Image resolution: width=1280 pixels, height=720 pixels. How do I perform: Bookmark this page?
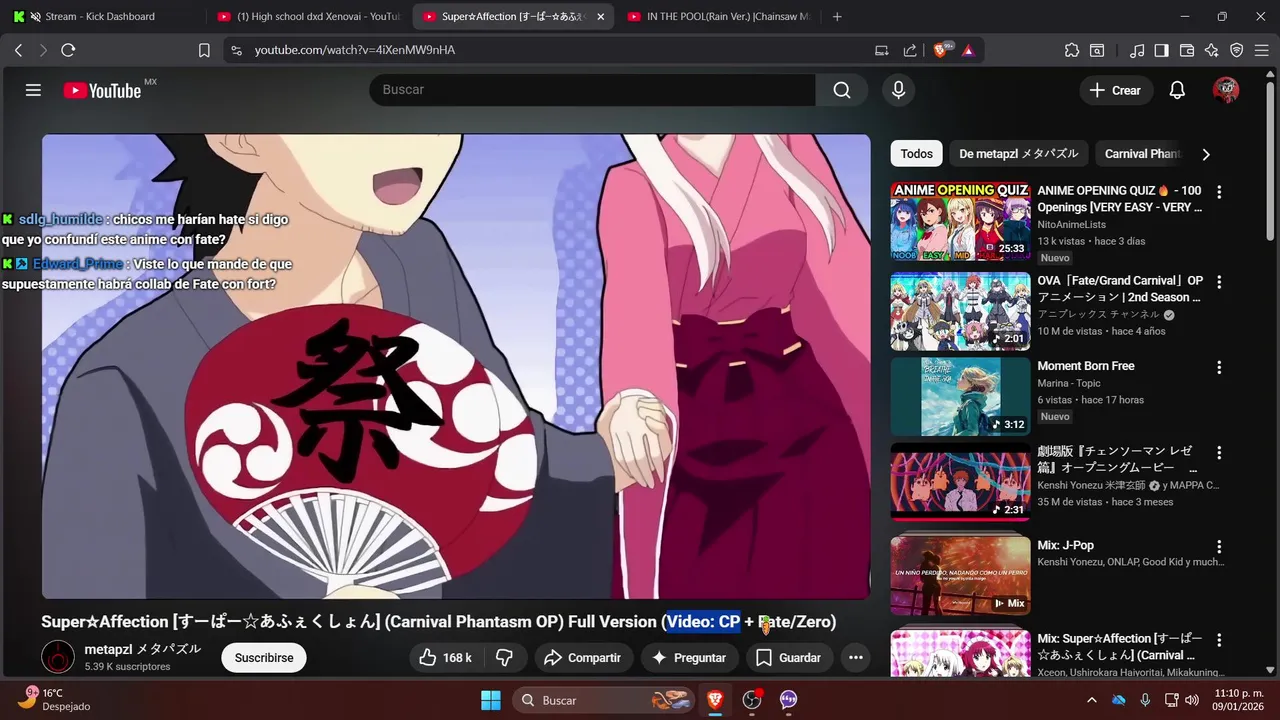tap(204, 50)
